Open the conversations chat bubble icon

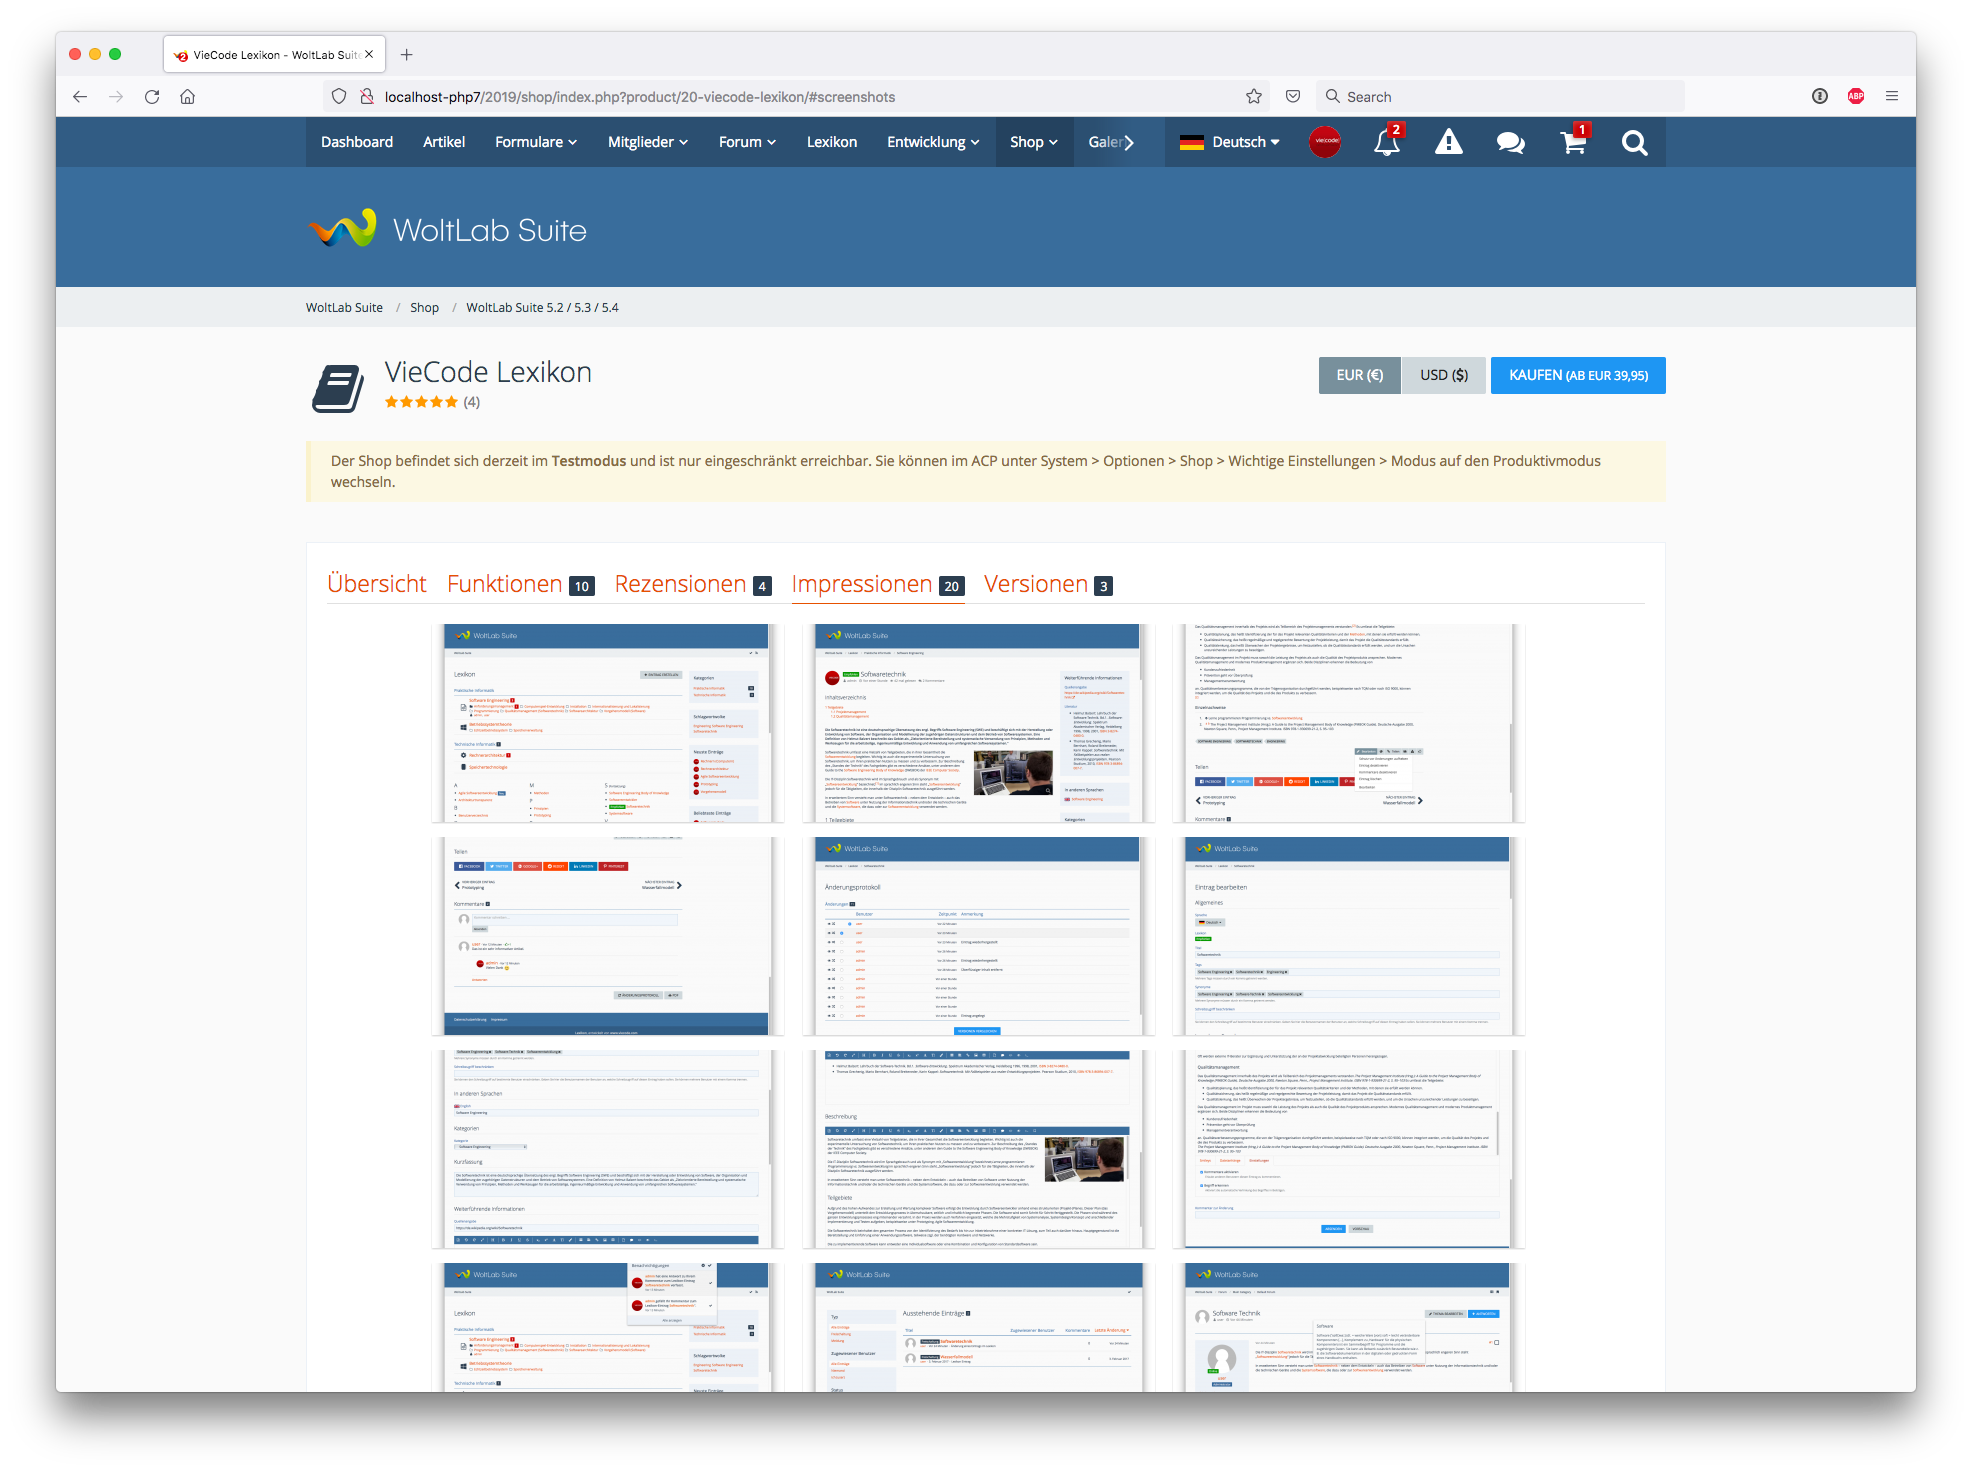pyautogui.click(x=1510, y=143)
